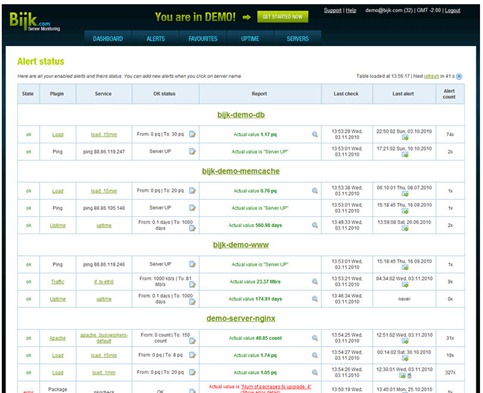This screenshot has height=393, width=483.
Task: Open server bijk-demo-memcache
Action: (241, 171)
